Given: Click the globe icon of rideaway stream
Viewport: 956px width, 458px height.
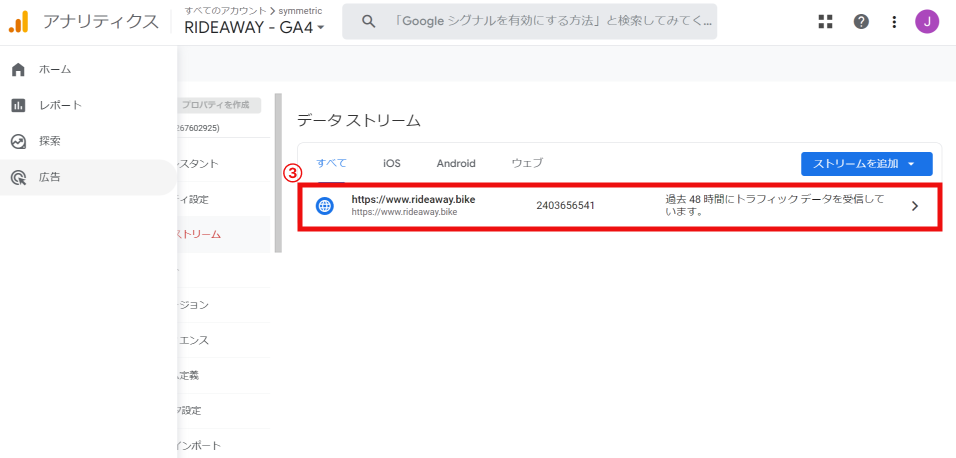Looking at the screenshot, I should point(324,206).
